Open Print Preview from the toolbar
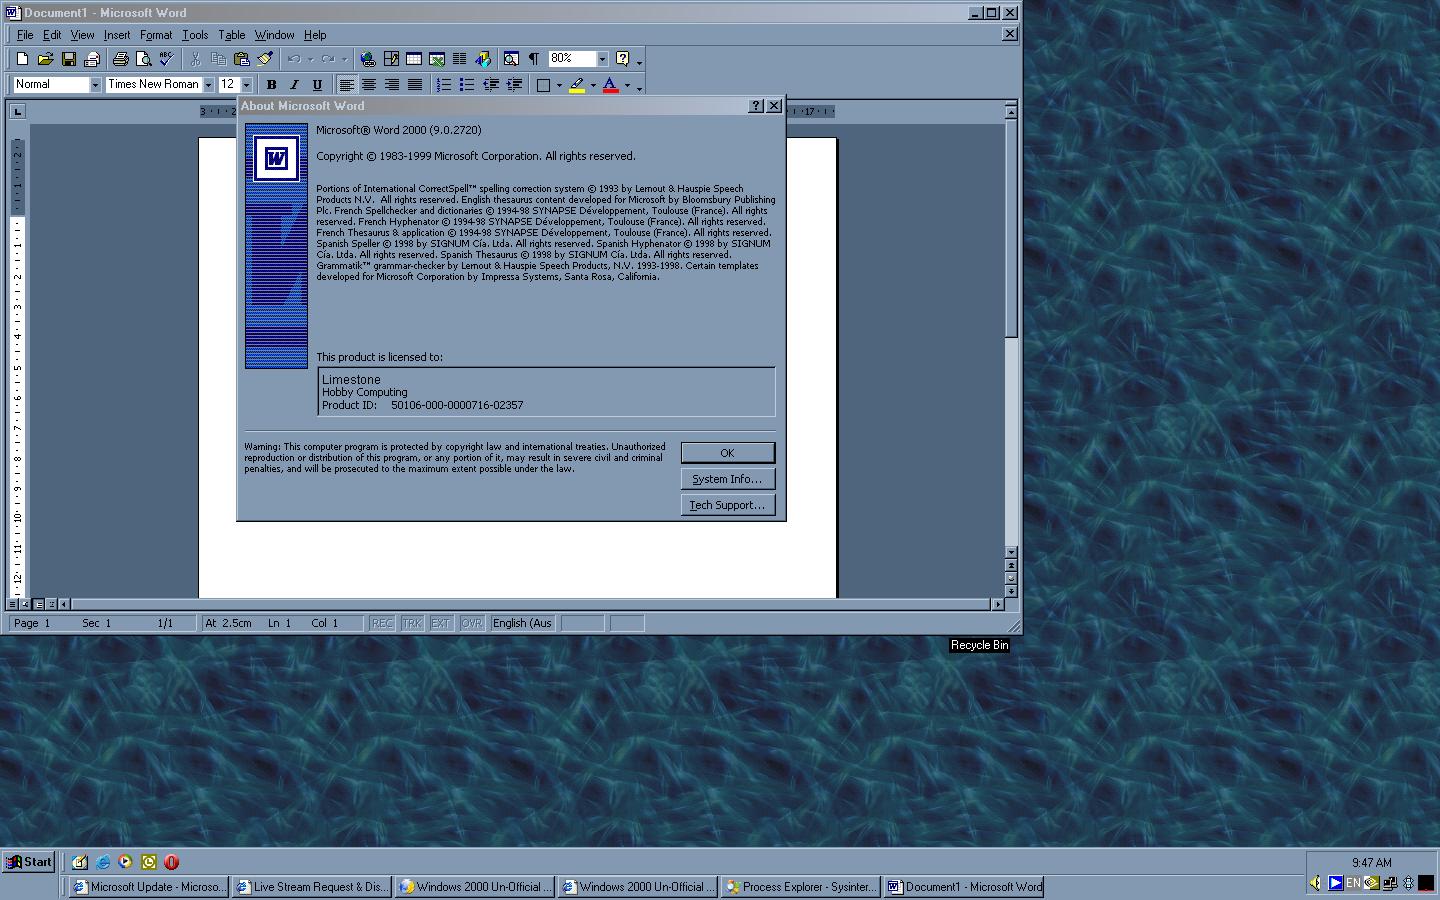This screenshot has height=900, width=1440. click(x=143, y=59)
